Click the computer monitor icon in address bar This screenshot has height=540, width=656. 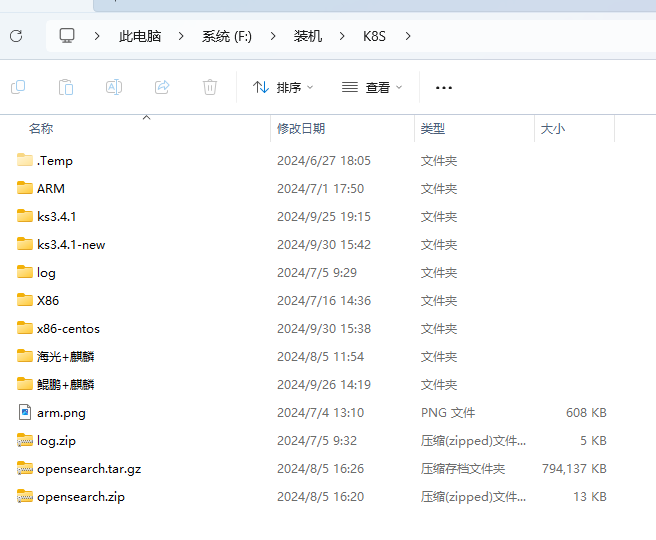67,36
